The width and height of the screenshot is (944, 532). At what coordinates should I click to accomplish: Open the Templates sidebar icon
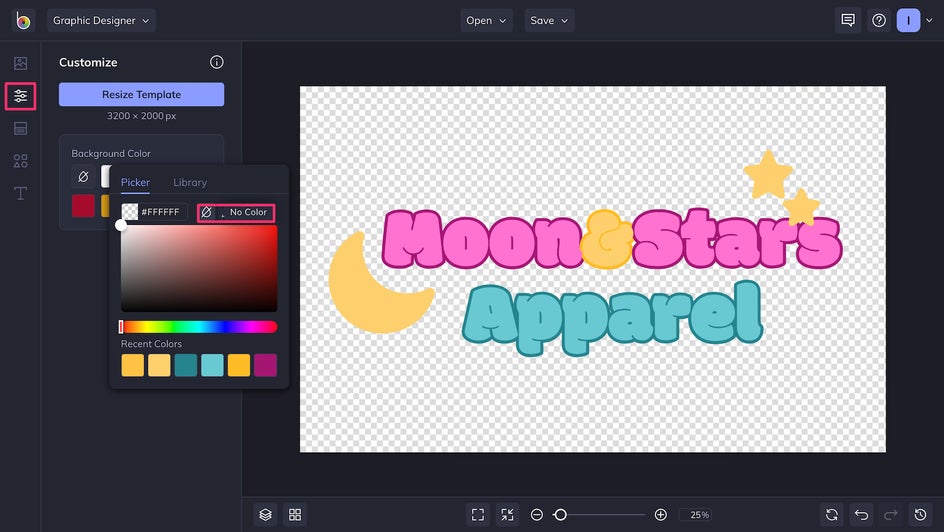tap(20, 128)
